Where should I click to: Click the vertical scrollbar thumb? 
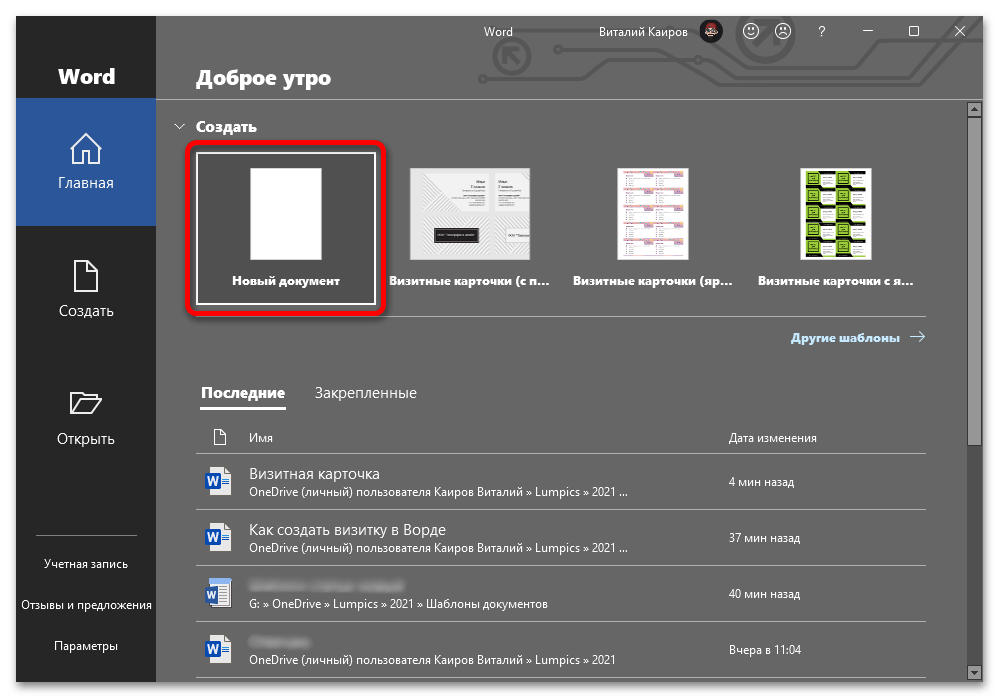[974, 281]
